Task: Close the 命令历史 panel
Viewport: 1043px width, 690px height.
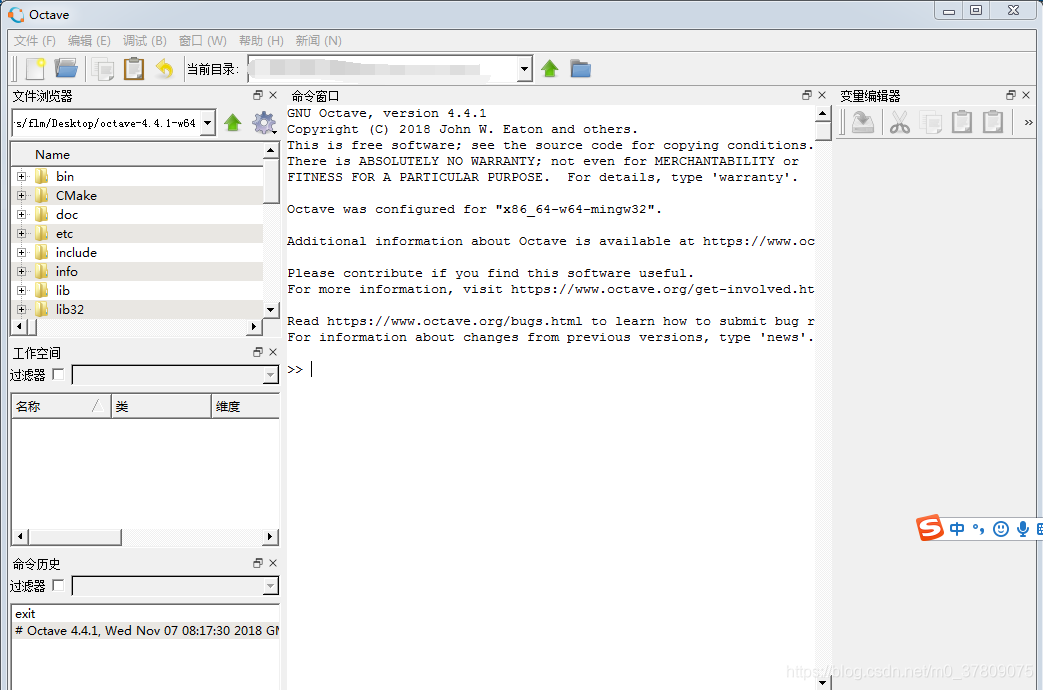Action: point(273,563)
